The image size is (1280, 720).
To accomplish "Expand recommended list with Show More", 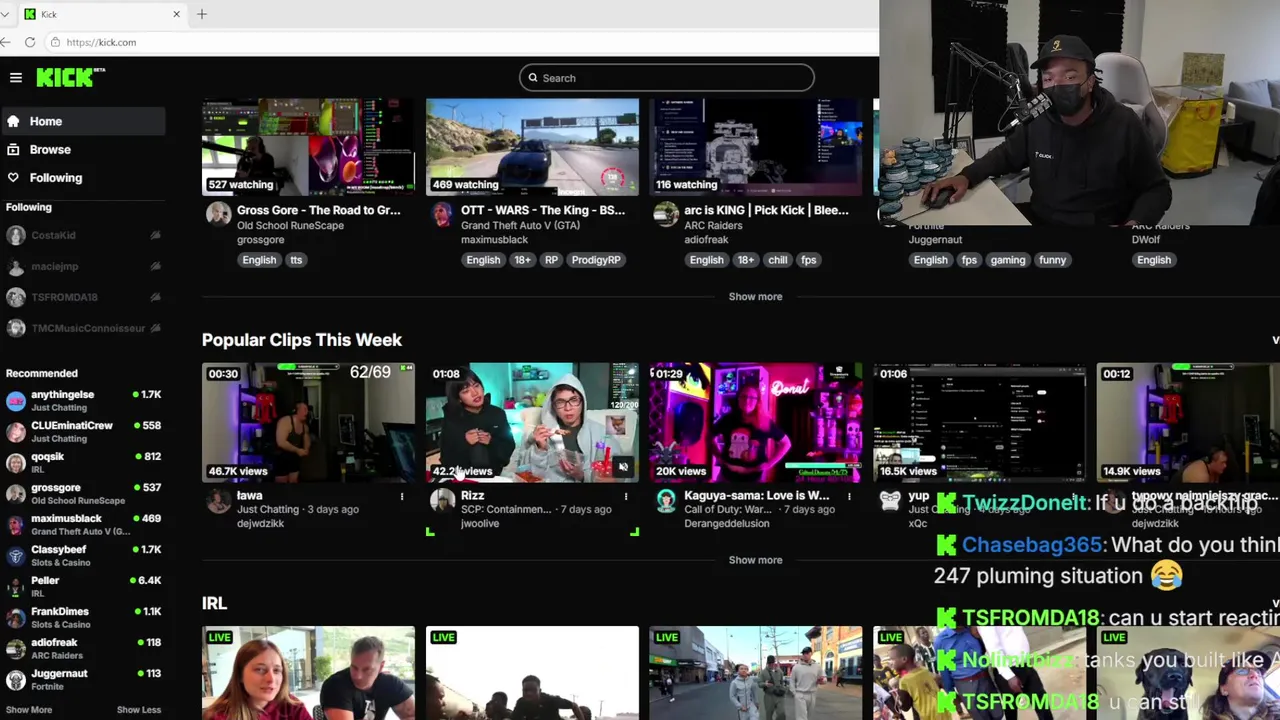I will click(29, 710).
